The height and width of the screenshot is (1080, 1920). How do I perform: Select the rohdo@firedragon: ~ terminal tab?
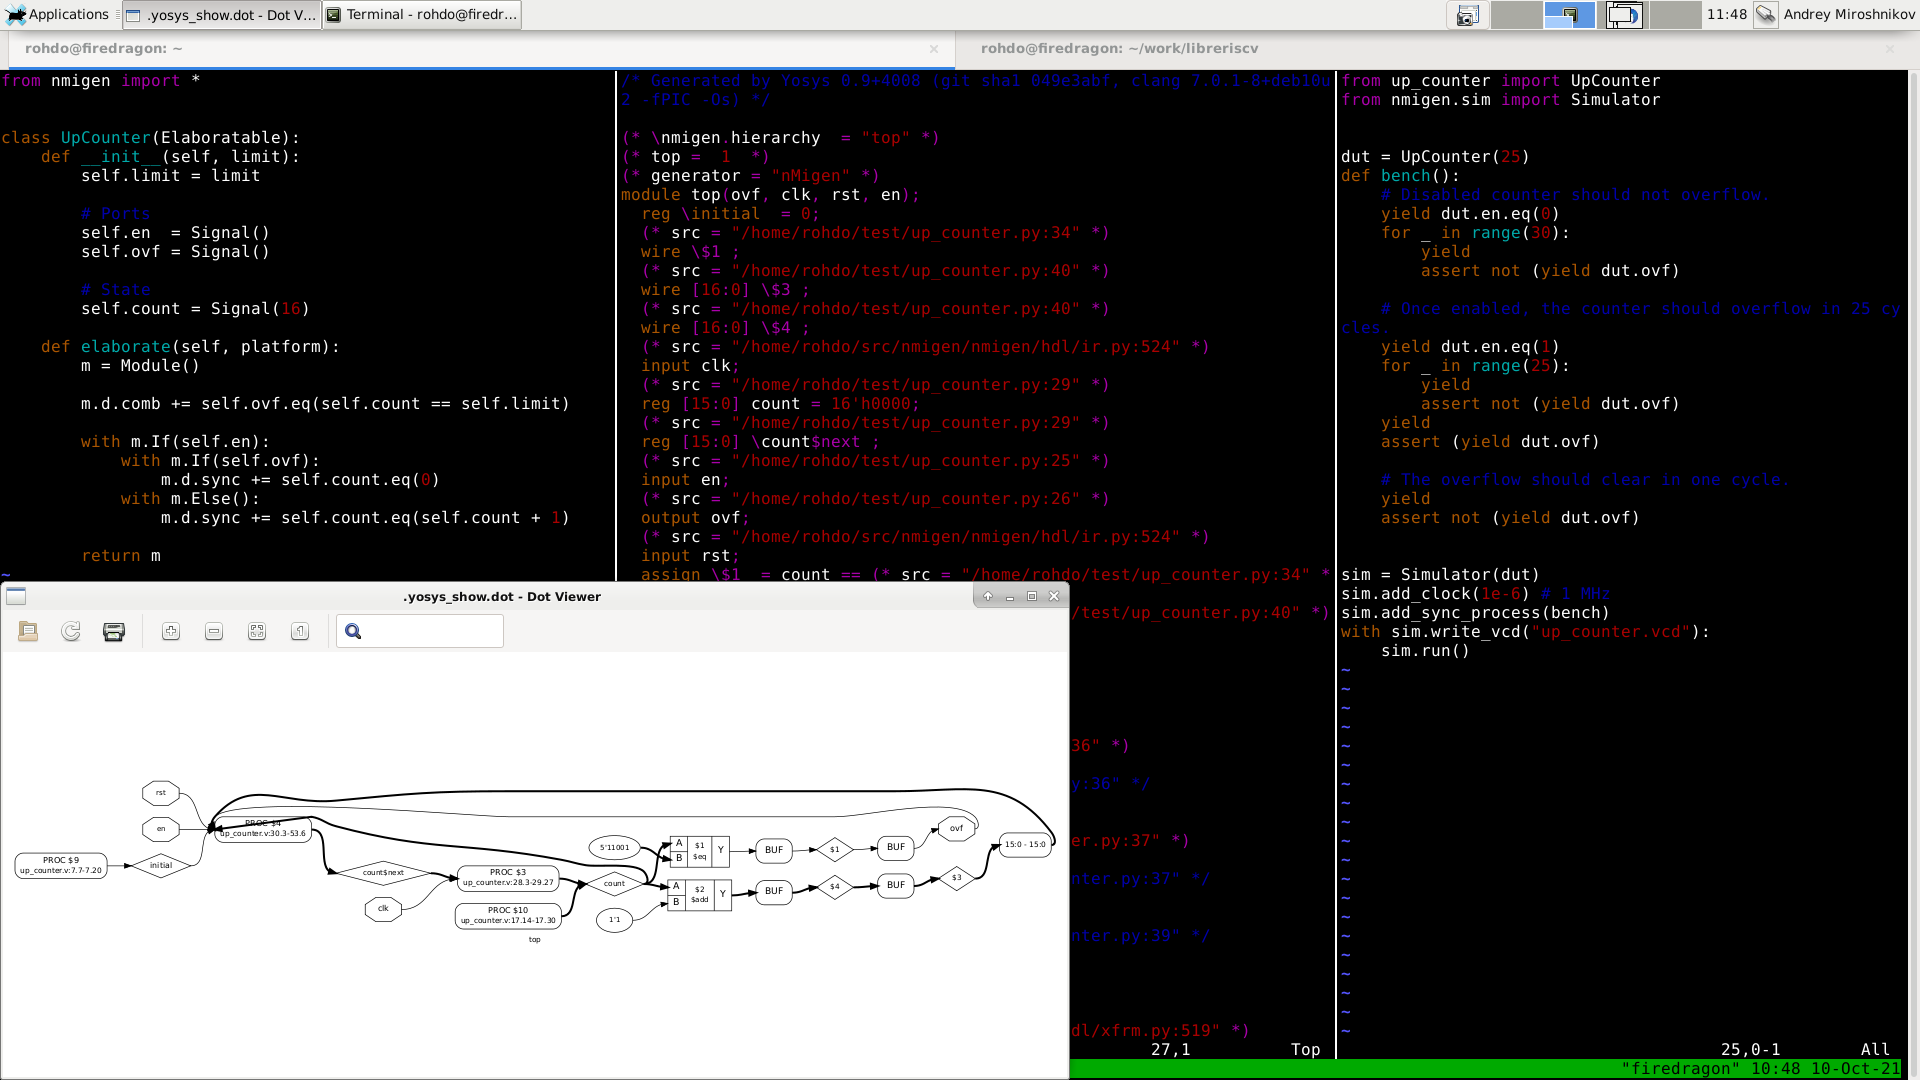pos(104,48)
